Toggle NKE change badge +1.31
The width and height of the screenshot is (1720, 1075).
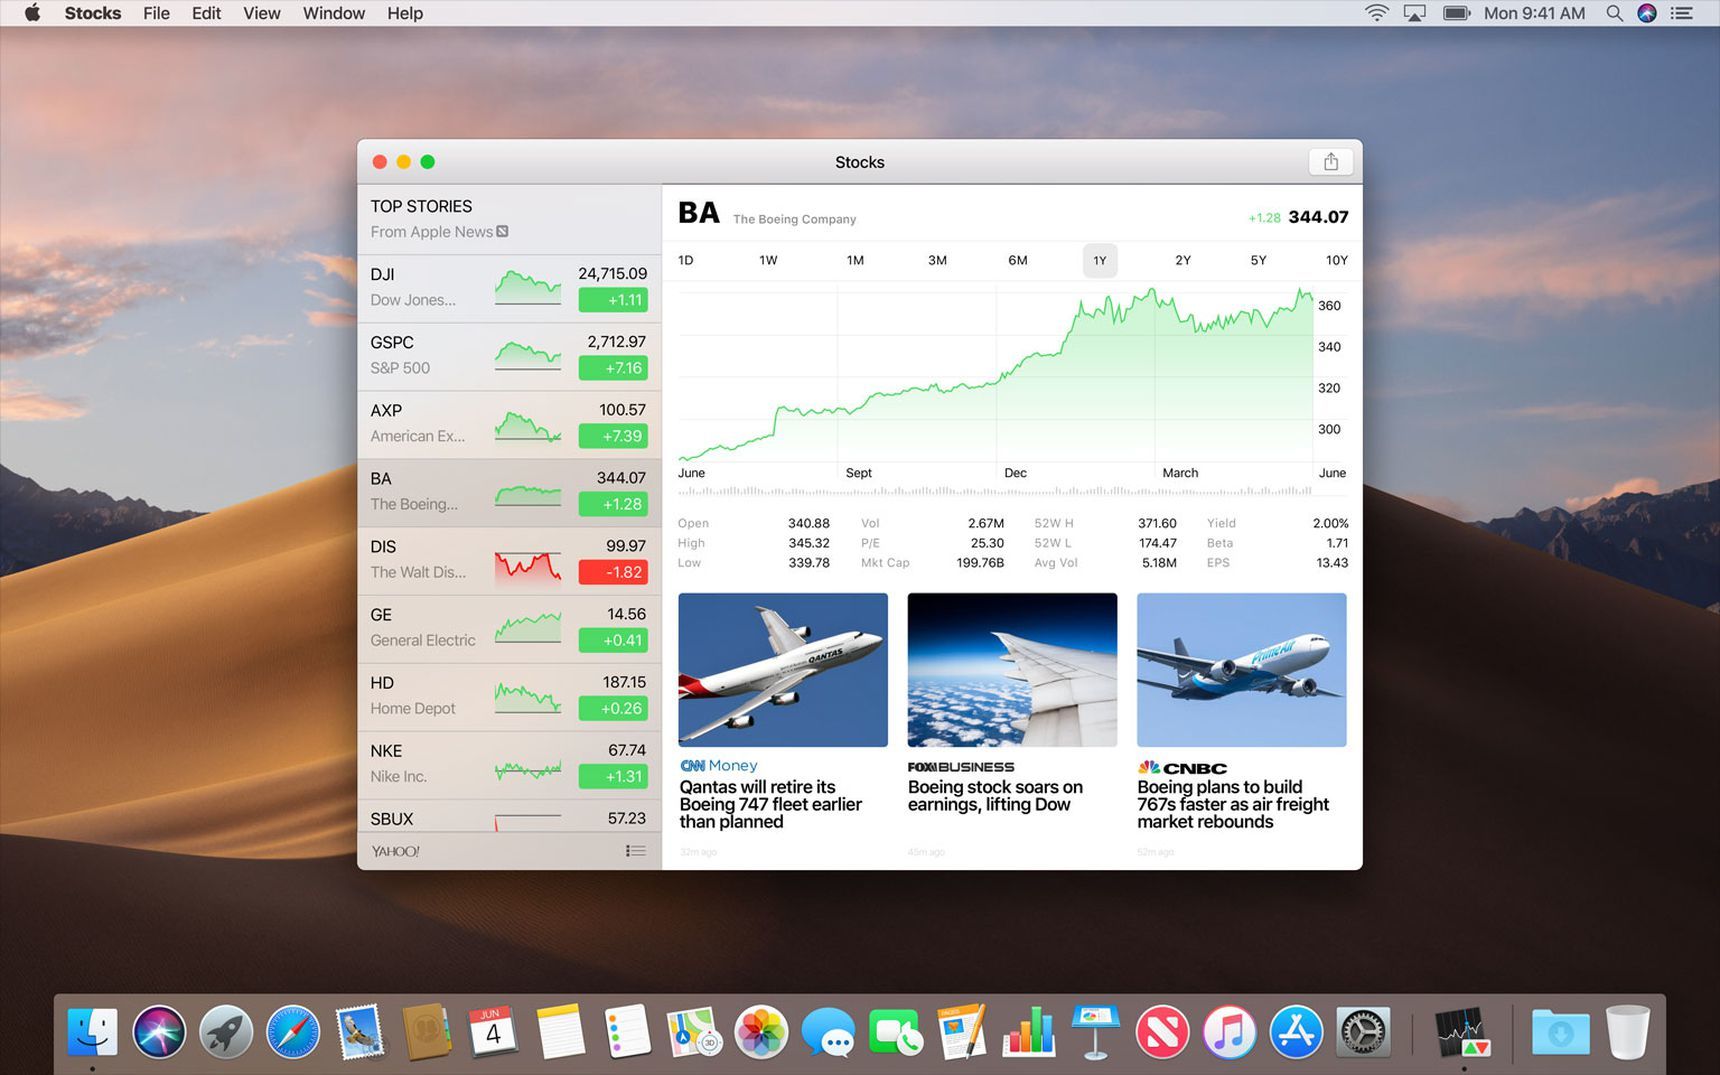[x=613, y=776]
